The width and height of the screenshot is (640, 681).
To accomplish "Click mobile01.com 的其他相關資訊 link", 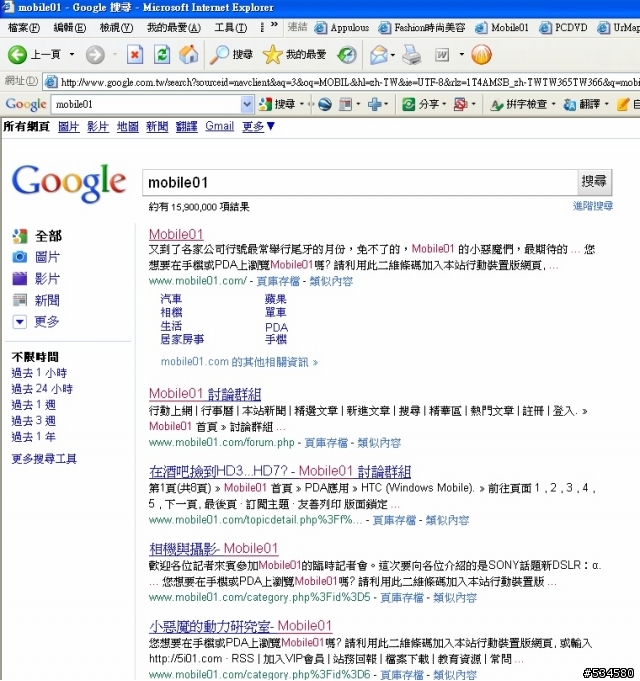I will click(239, 362).
